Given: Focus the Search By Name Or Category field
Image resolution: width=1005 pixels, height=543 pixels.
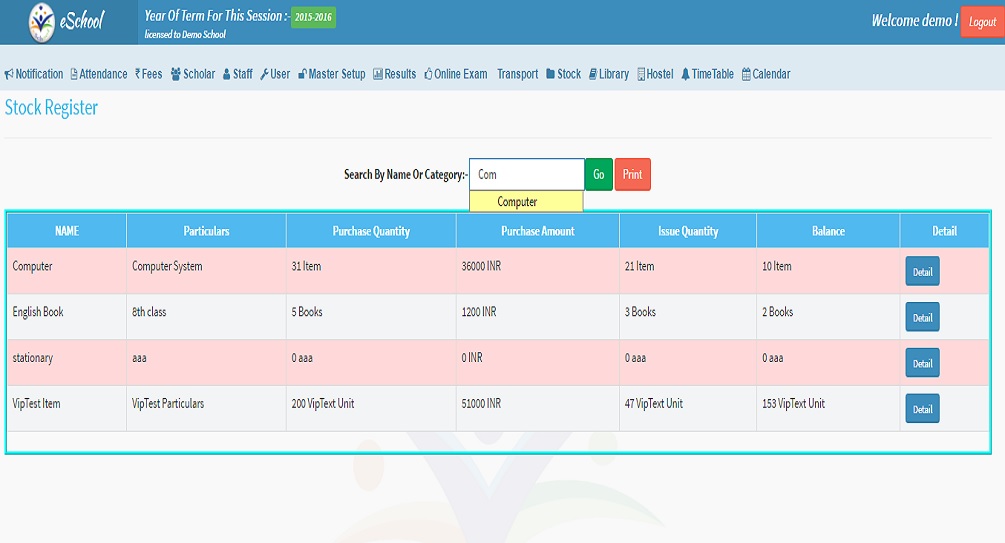Looking at the screenshot, I should pos(526,174).
